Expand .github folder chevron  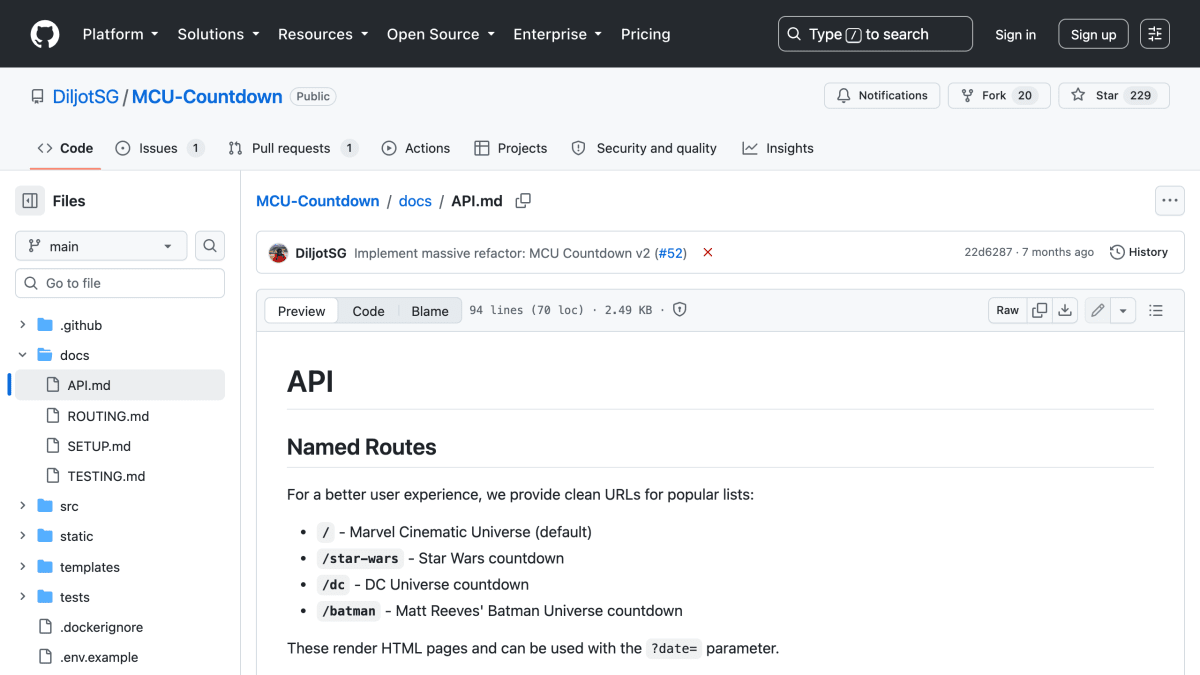point(23,325)
